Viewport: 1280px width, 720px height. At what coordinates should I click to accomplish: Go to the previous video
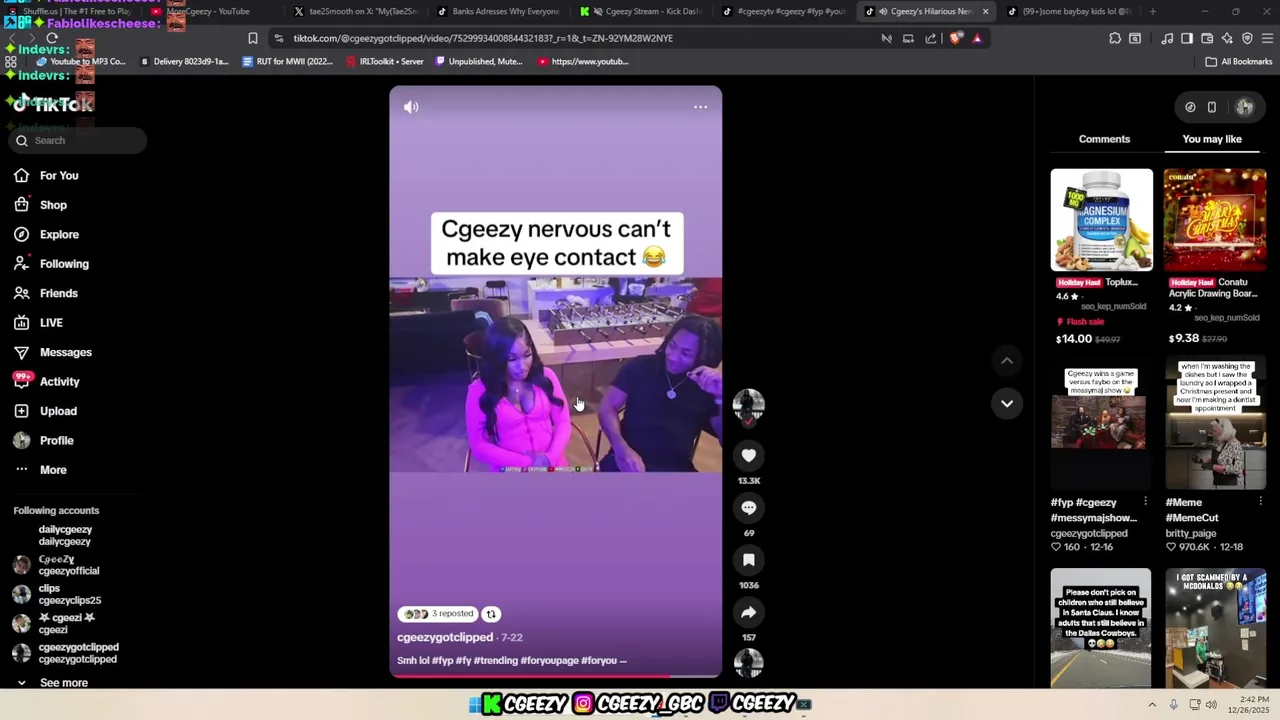point(1007,361)
